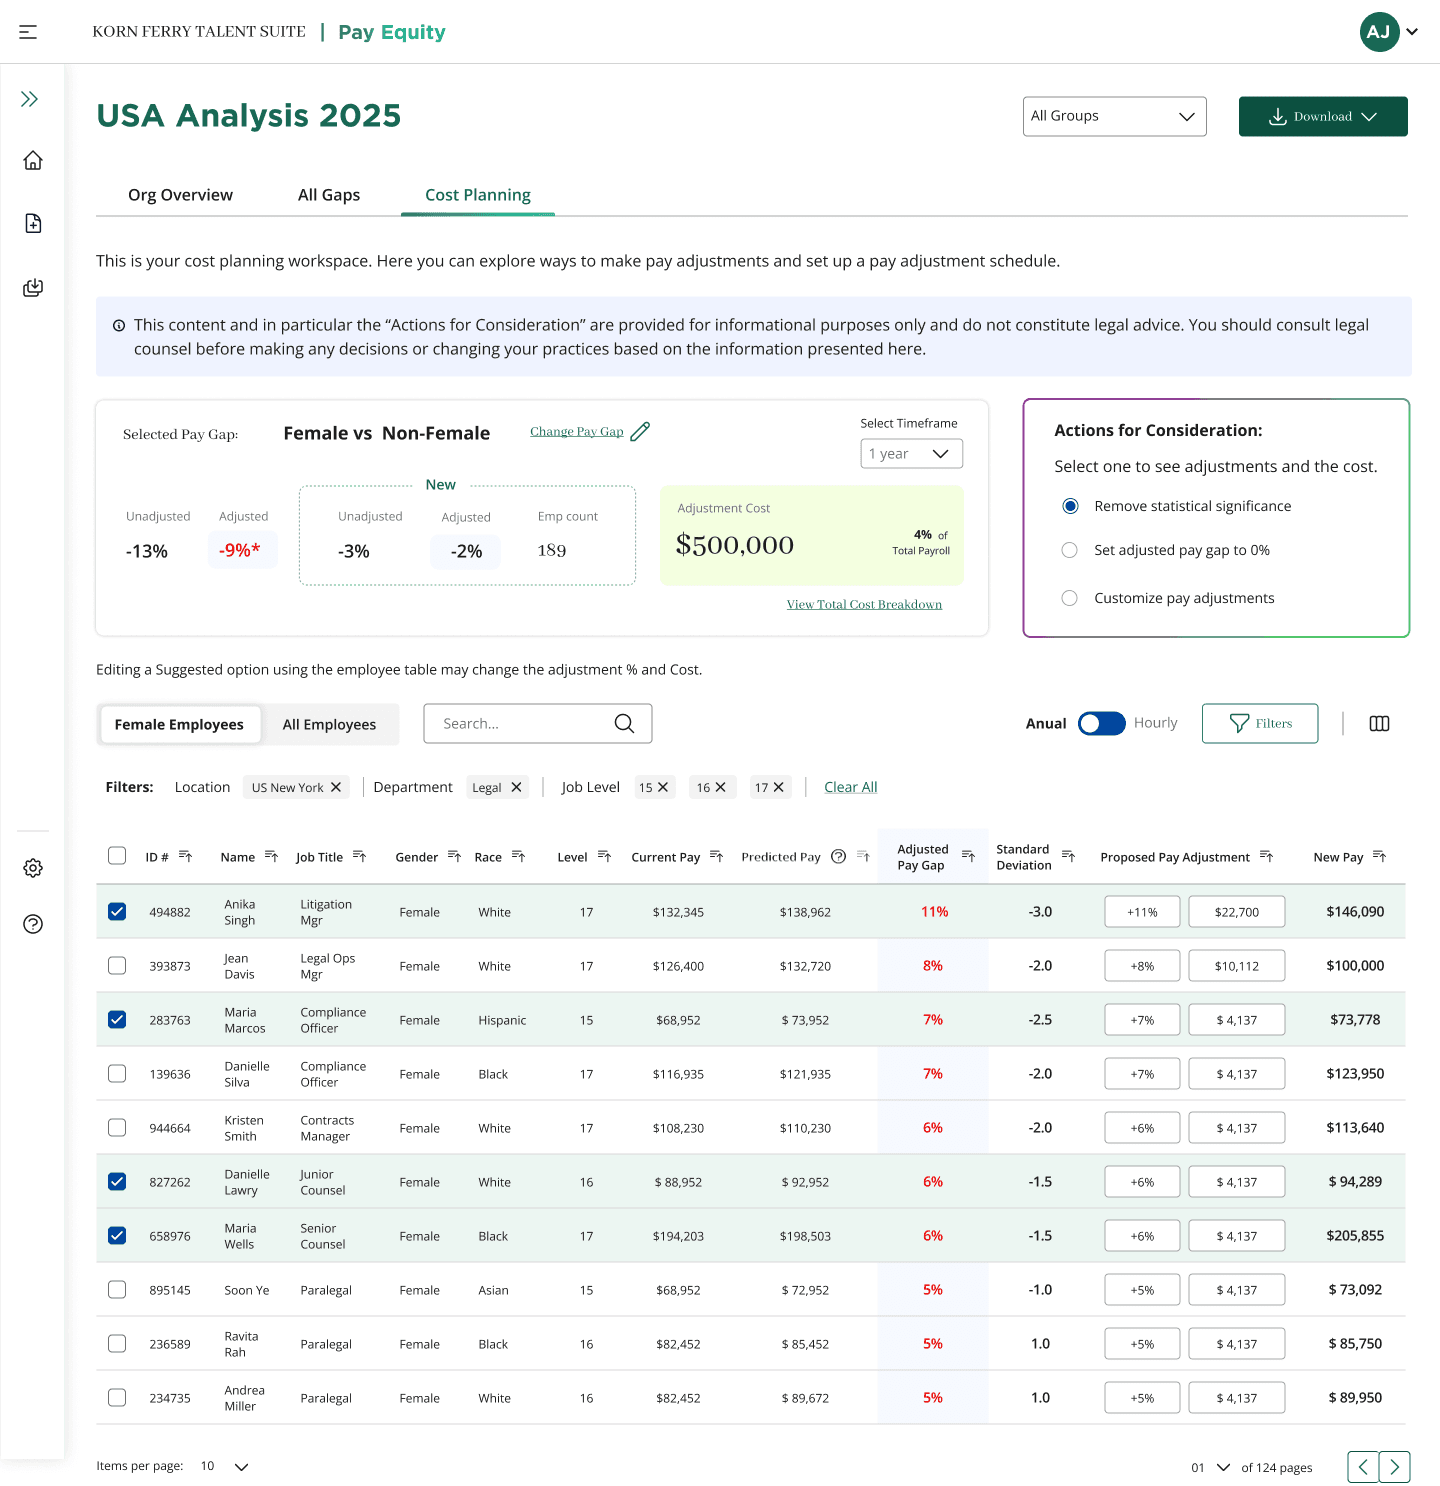The image size is (1440, 1486).
Task: Select Set adjusted pay gap to 0%
Action: (1070, 550)
